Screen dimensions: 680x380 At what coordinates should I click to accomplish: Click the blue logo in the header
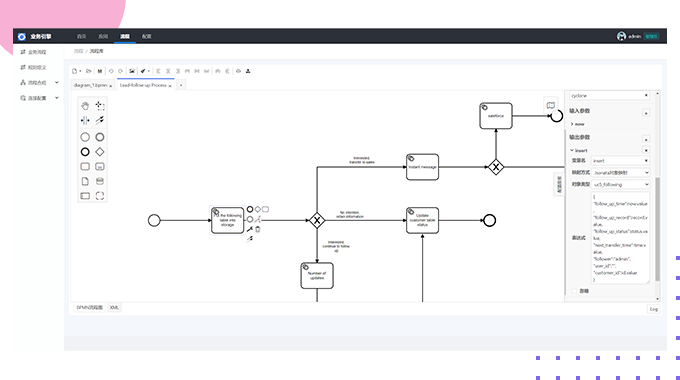(22, 36)
